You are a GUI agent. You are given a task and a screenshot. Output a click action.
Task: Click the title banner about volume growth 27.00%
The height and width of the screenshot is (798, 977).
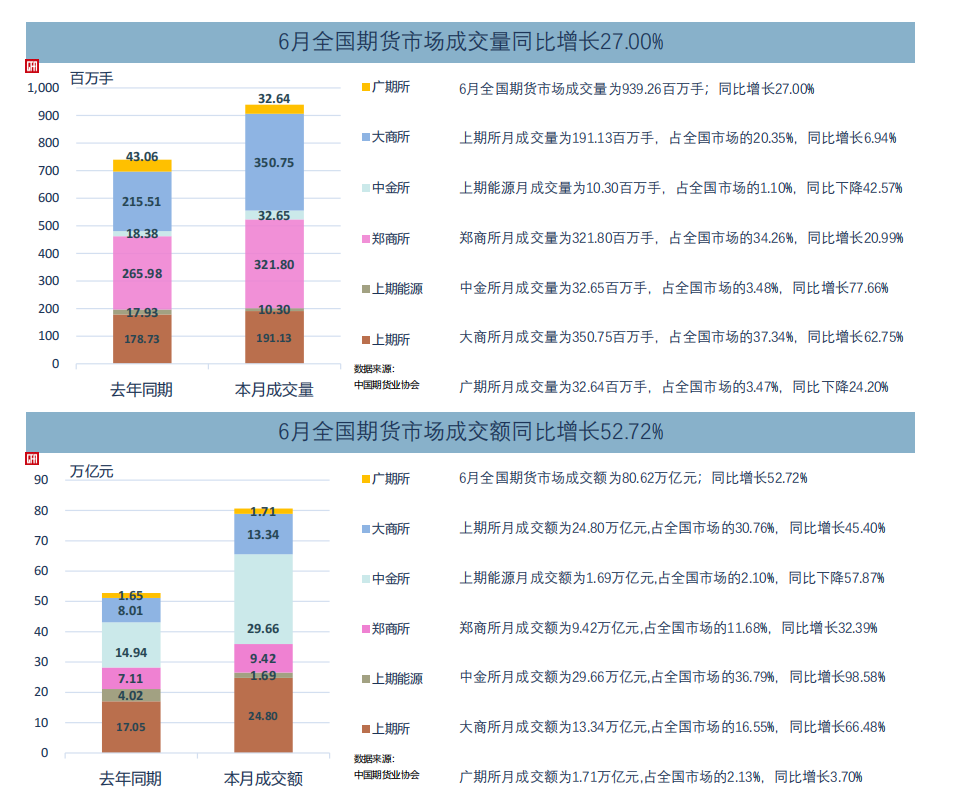pos(470,42)
